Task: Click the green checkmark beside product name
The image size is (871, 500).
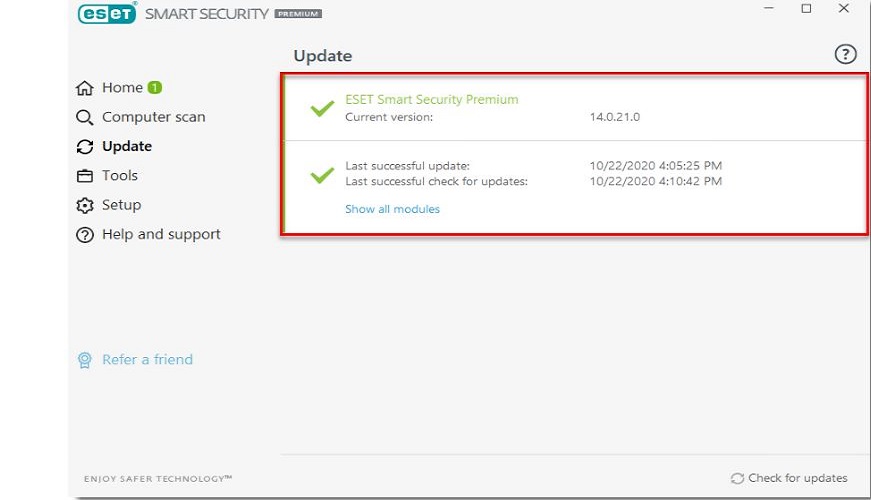Action: pyautogui.click(x=322, y=108)
